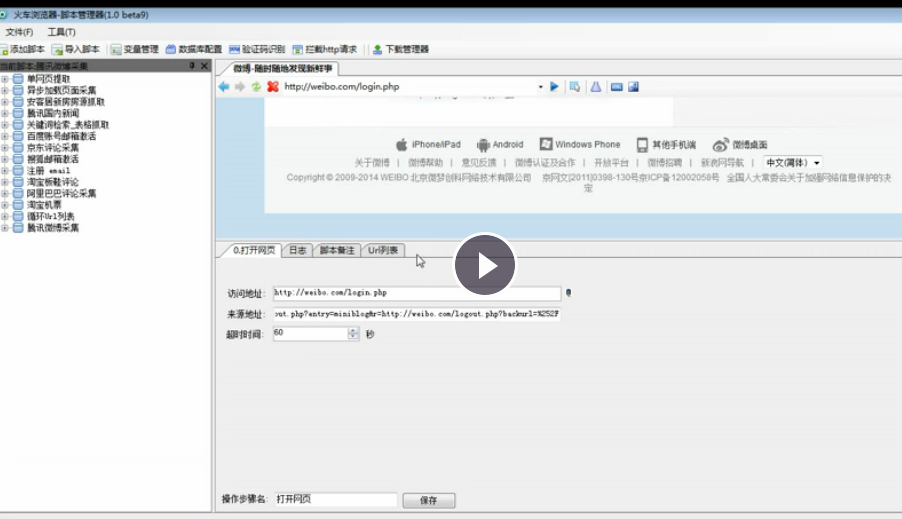
Task: Expand the 注册 email tree node
Action: click(x=5, y=171)
